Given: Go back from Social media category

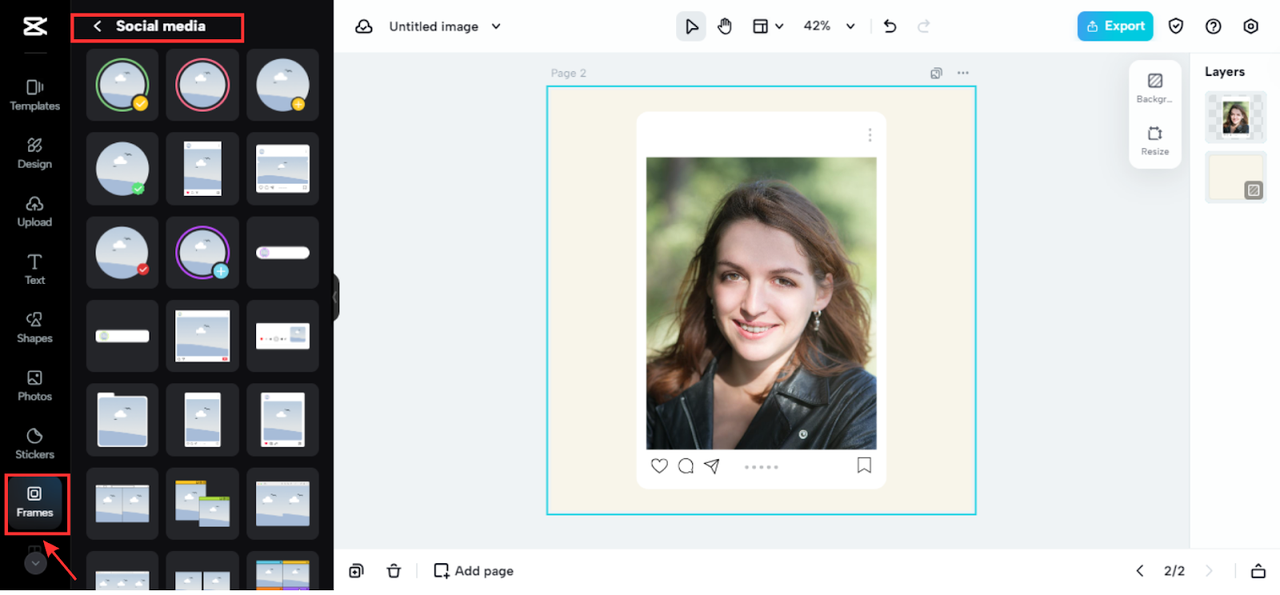Looking at the screenshot, I should tap(97, 27).
